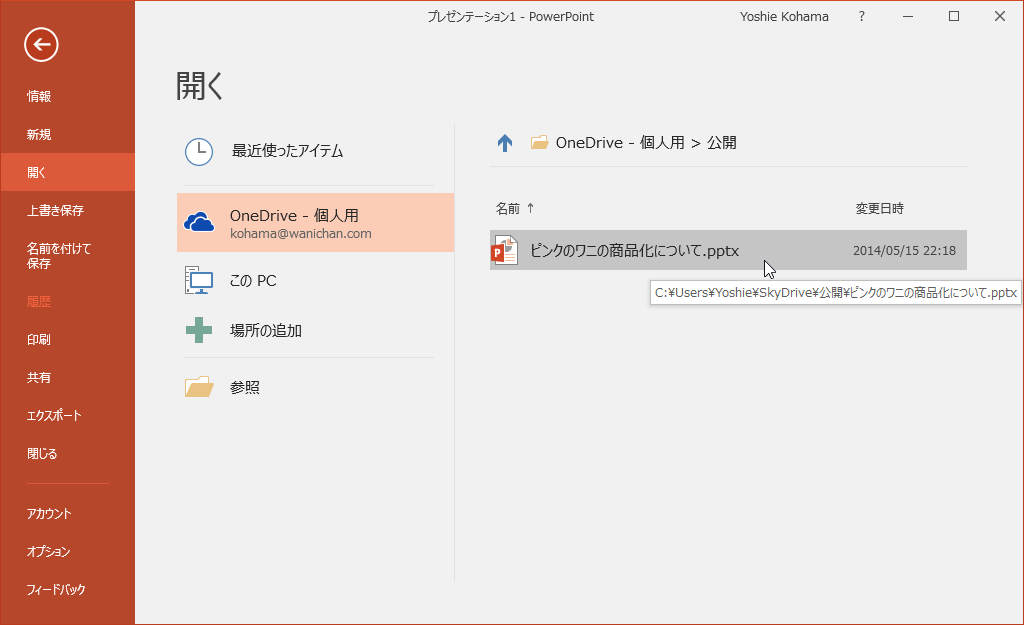The width and height of the screenshot is (1024, 625).
Task: Click the PowerPoint file icon in list
Action: (505, 250)
